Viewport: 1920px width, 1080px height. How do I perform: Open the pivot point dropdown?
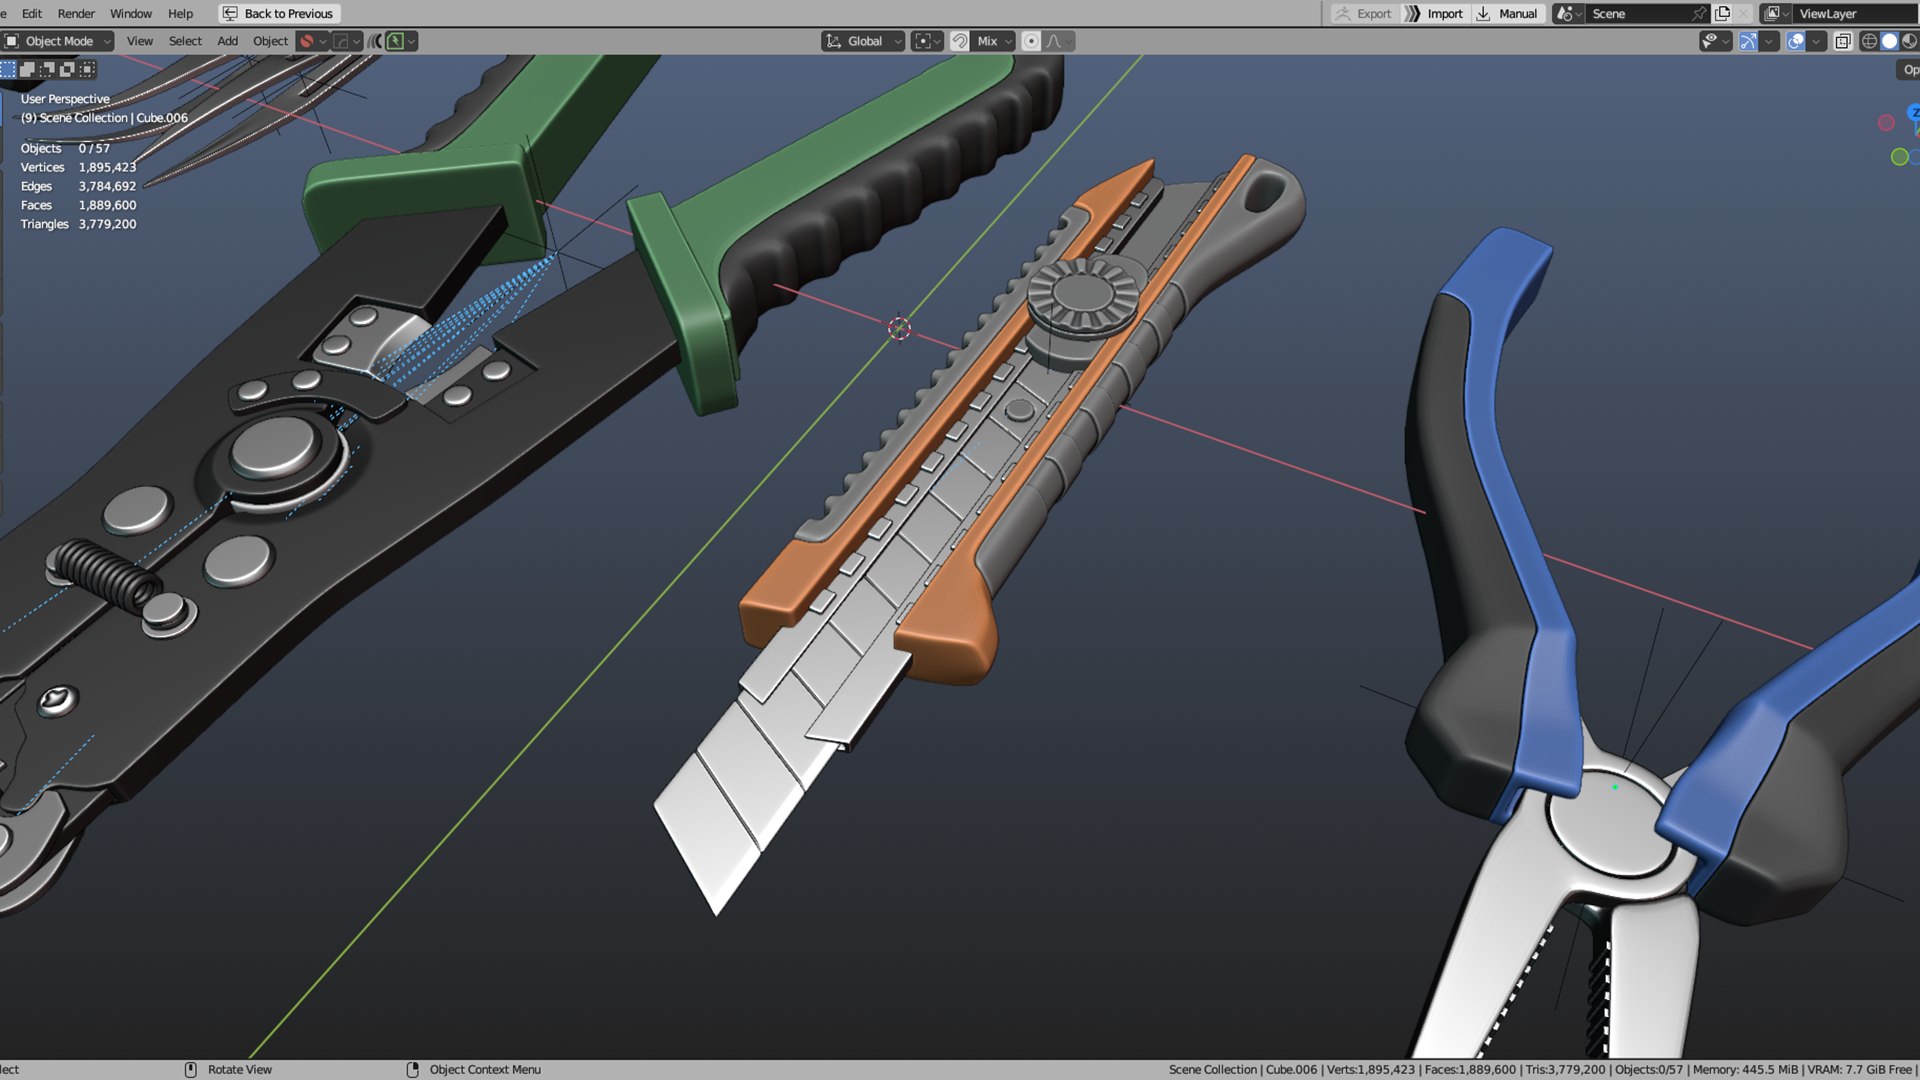[927, 41]
